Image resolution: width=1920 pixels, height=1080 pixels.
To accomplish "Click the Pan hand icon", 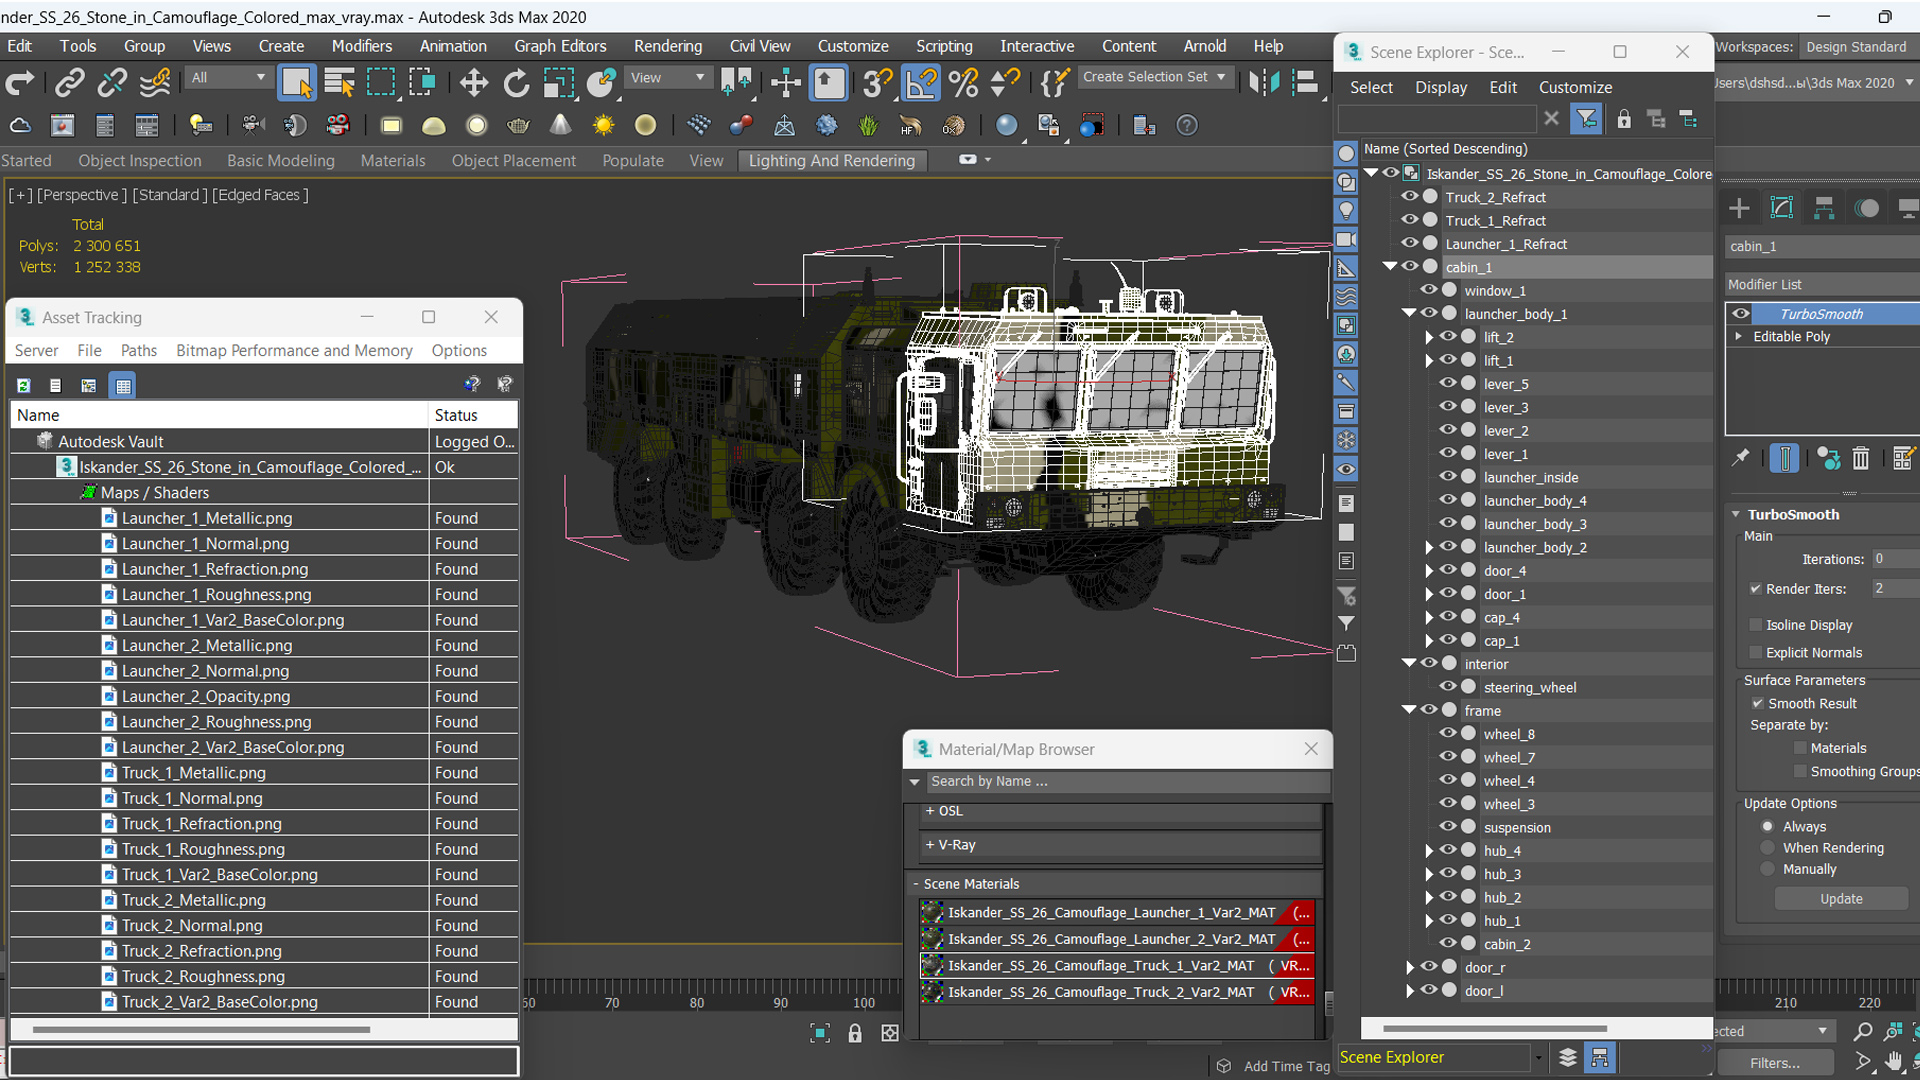I will [1894, 1061].
